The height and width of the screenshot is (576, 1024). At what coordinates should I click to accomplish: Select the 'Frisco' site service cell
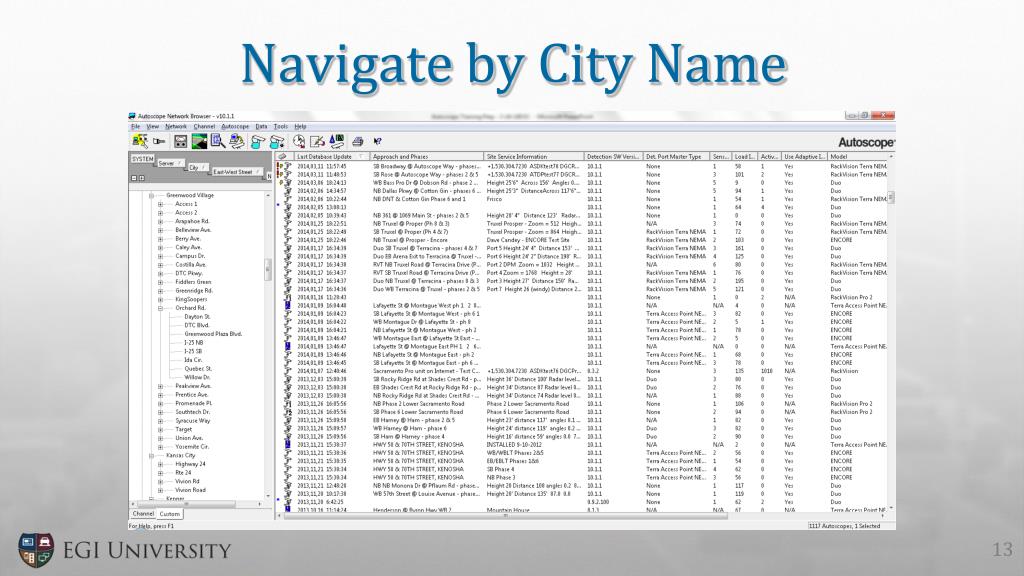coord(494,199)
